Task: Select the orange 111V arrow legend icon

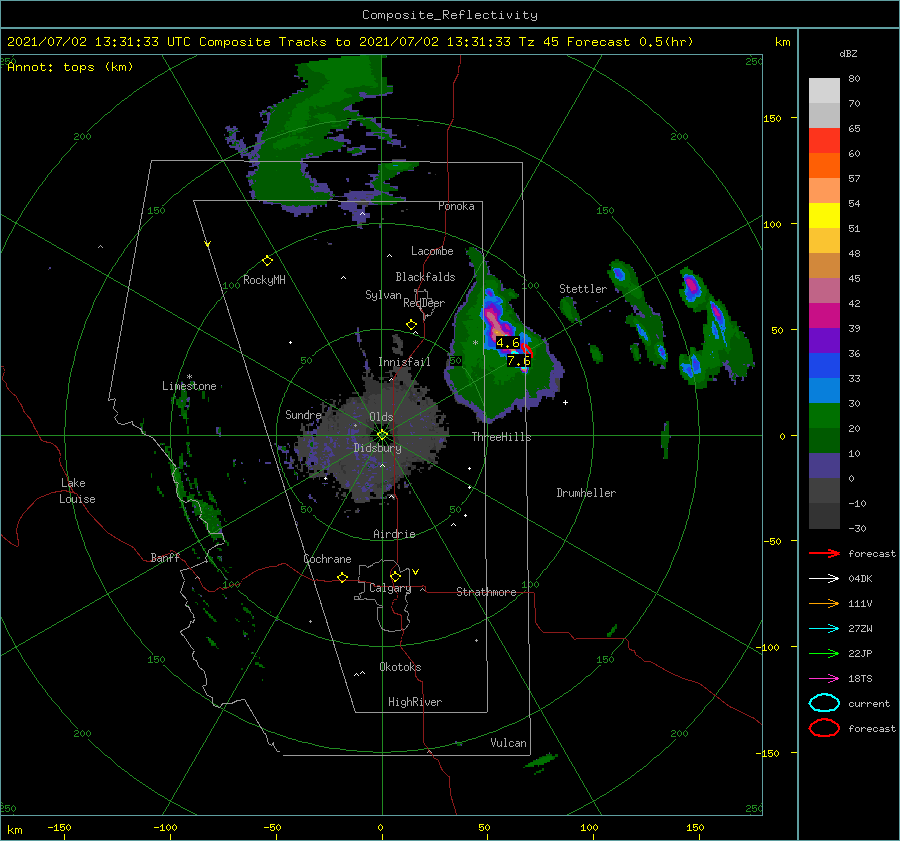Action: [824, 603]
